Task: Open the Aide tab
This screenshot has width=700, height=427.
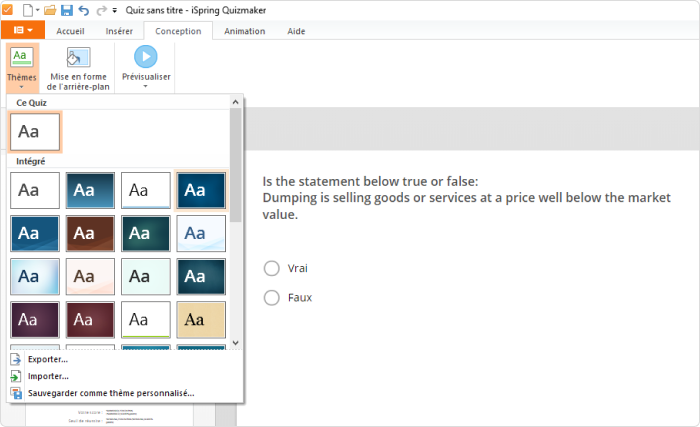Action: [x=296, y=31]
